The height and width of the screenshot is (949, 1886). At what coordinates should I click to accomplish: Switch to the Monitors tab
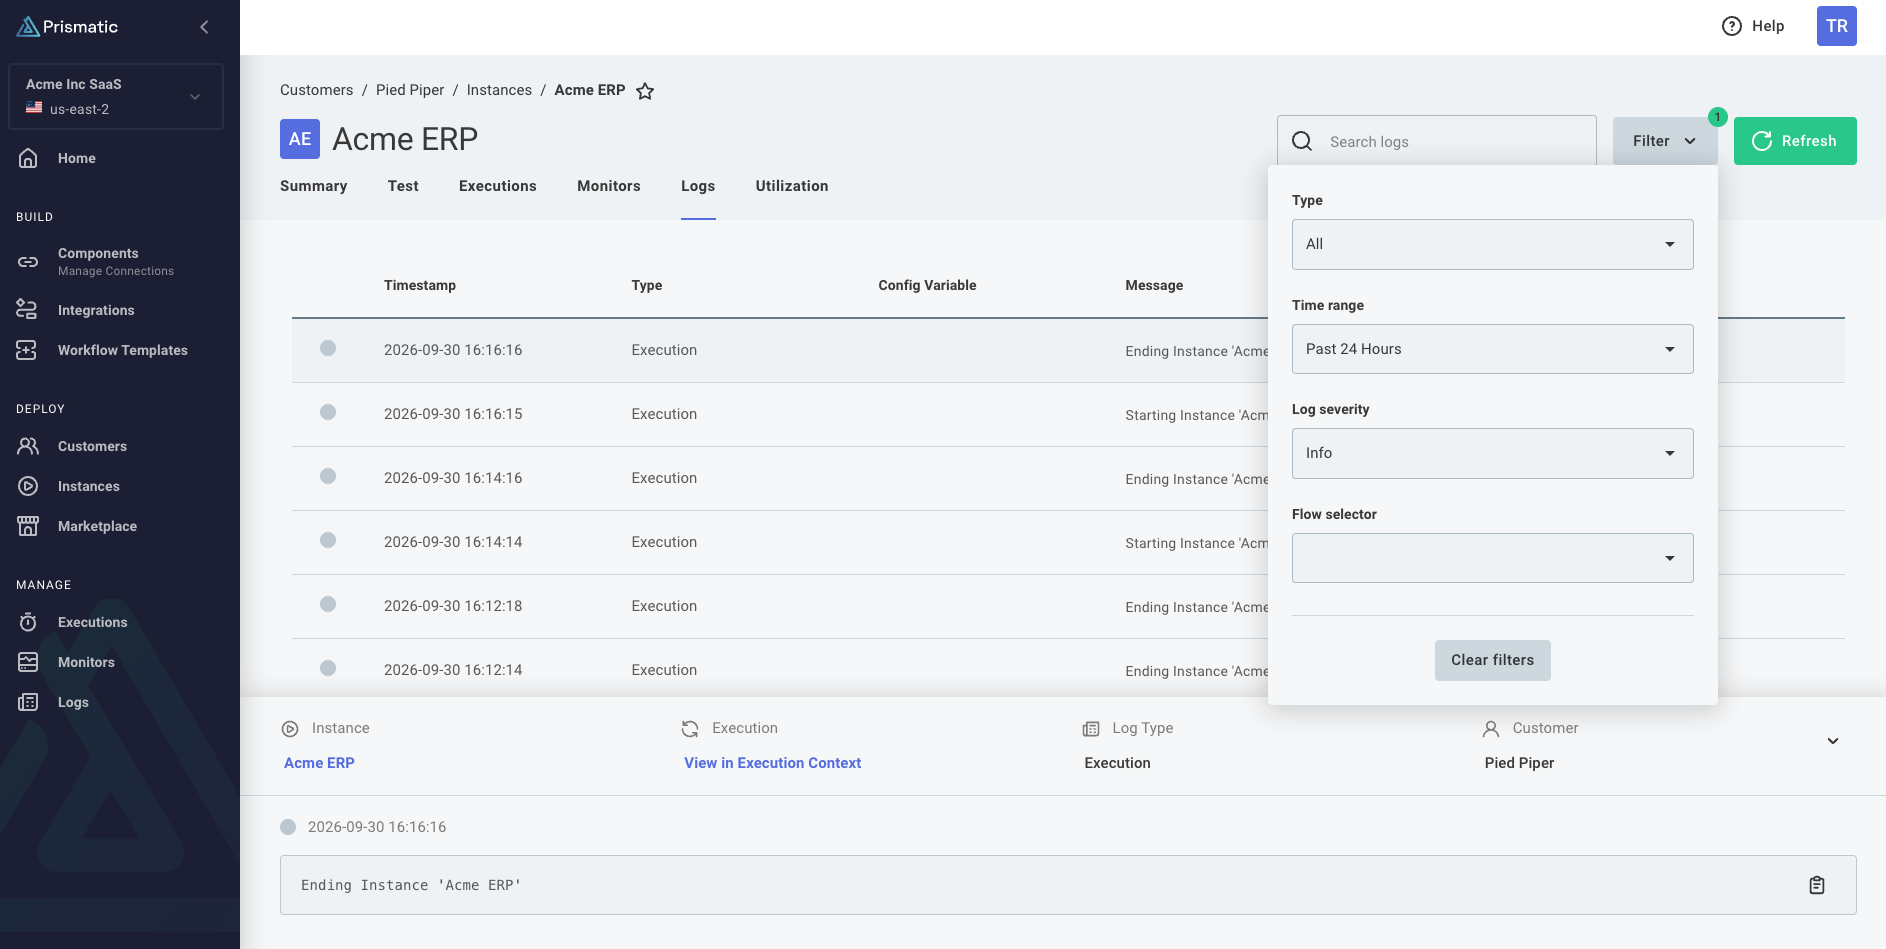pyautogui.click(x=609, y=186)
